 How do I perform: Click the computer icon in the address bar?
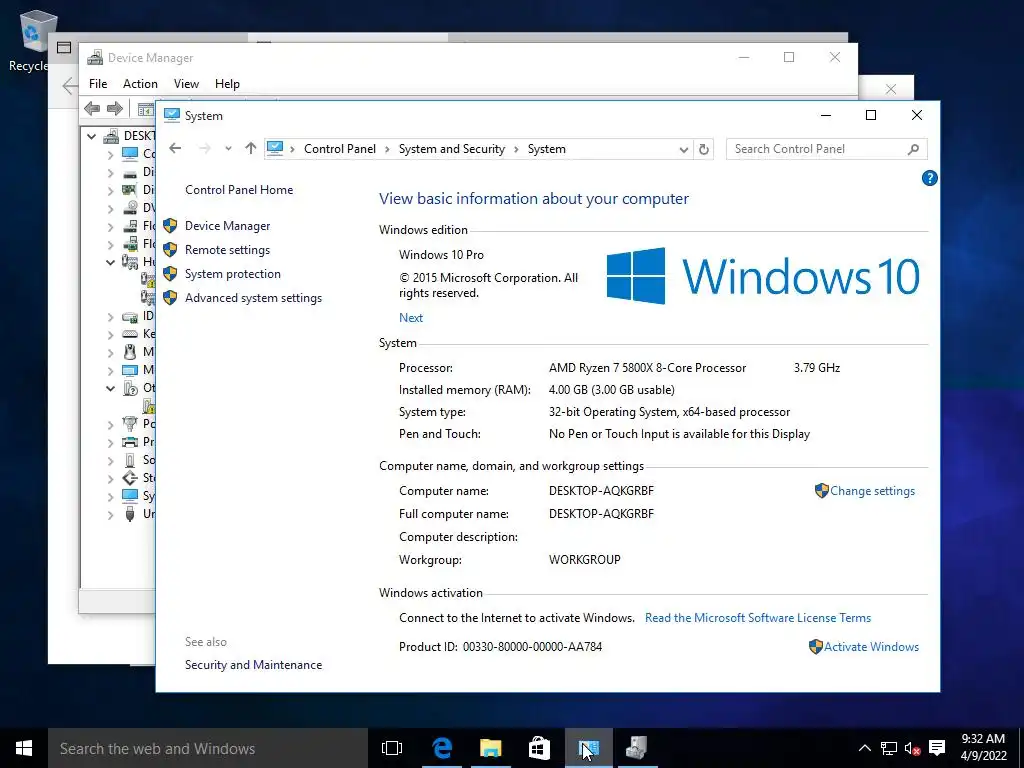click(x=275, y=148)
